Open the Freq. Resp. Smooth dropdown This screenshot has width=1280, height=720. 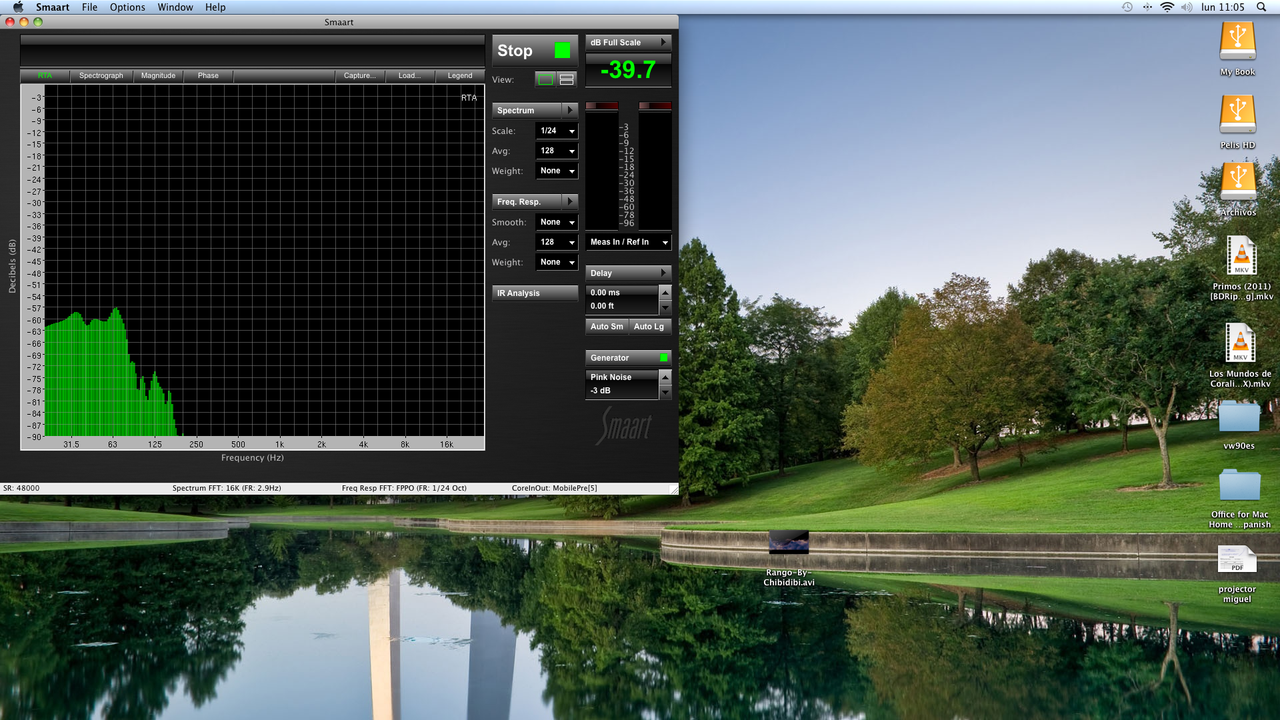tap(557, 222)
